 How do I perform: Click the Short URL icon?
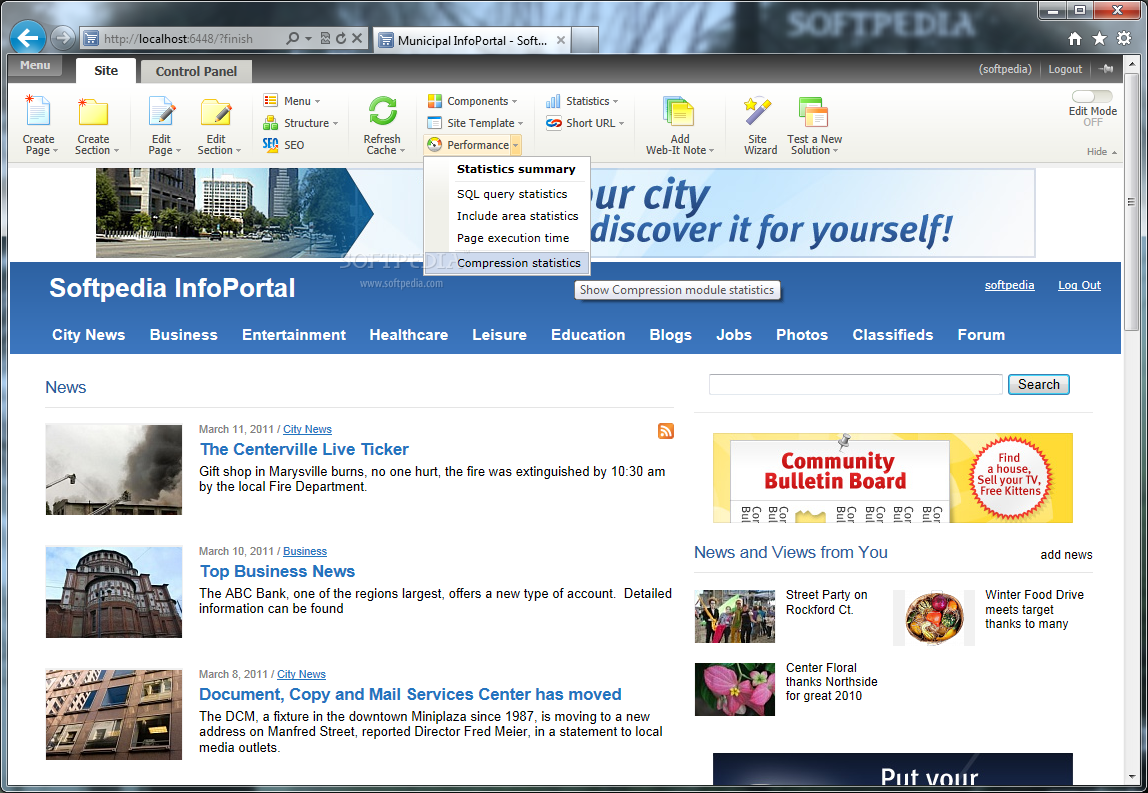click(554, 123)
